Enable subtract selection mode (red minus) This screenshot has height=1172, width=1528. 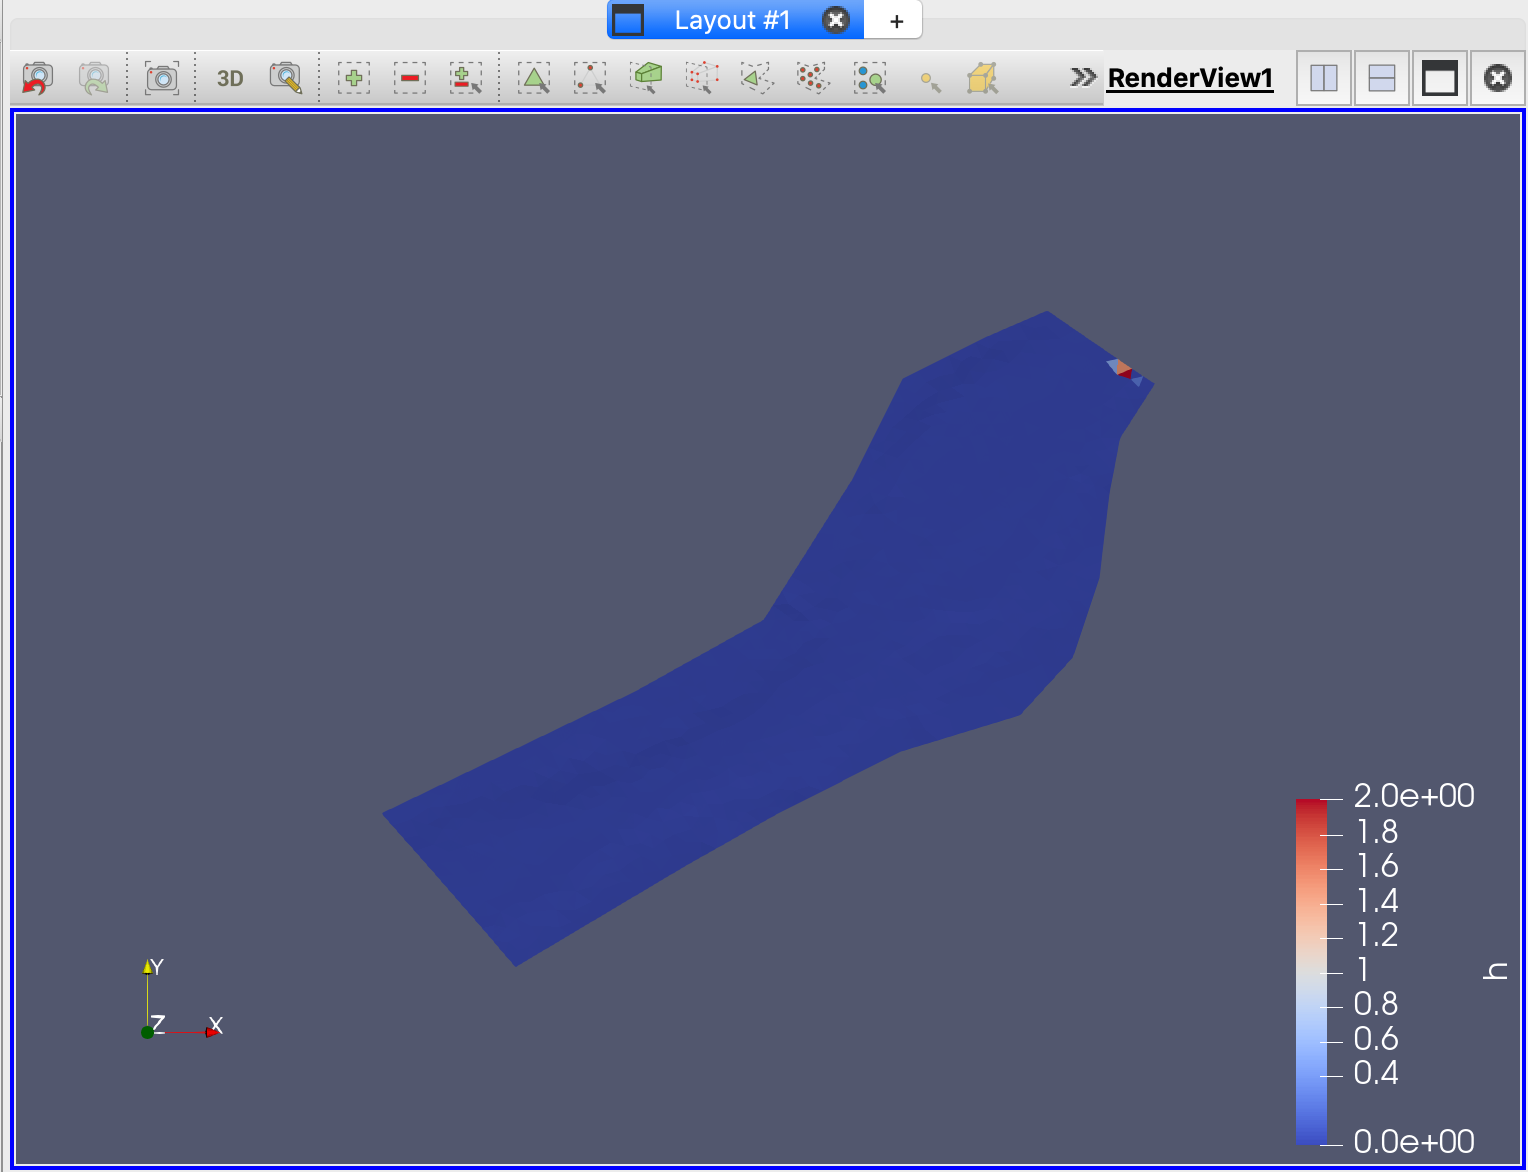(x=409, y=78)
